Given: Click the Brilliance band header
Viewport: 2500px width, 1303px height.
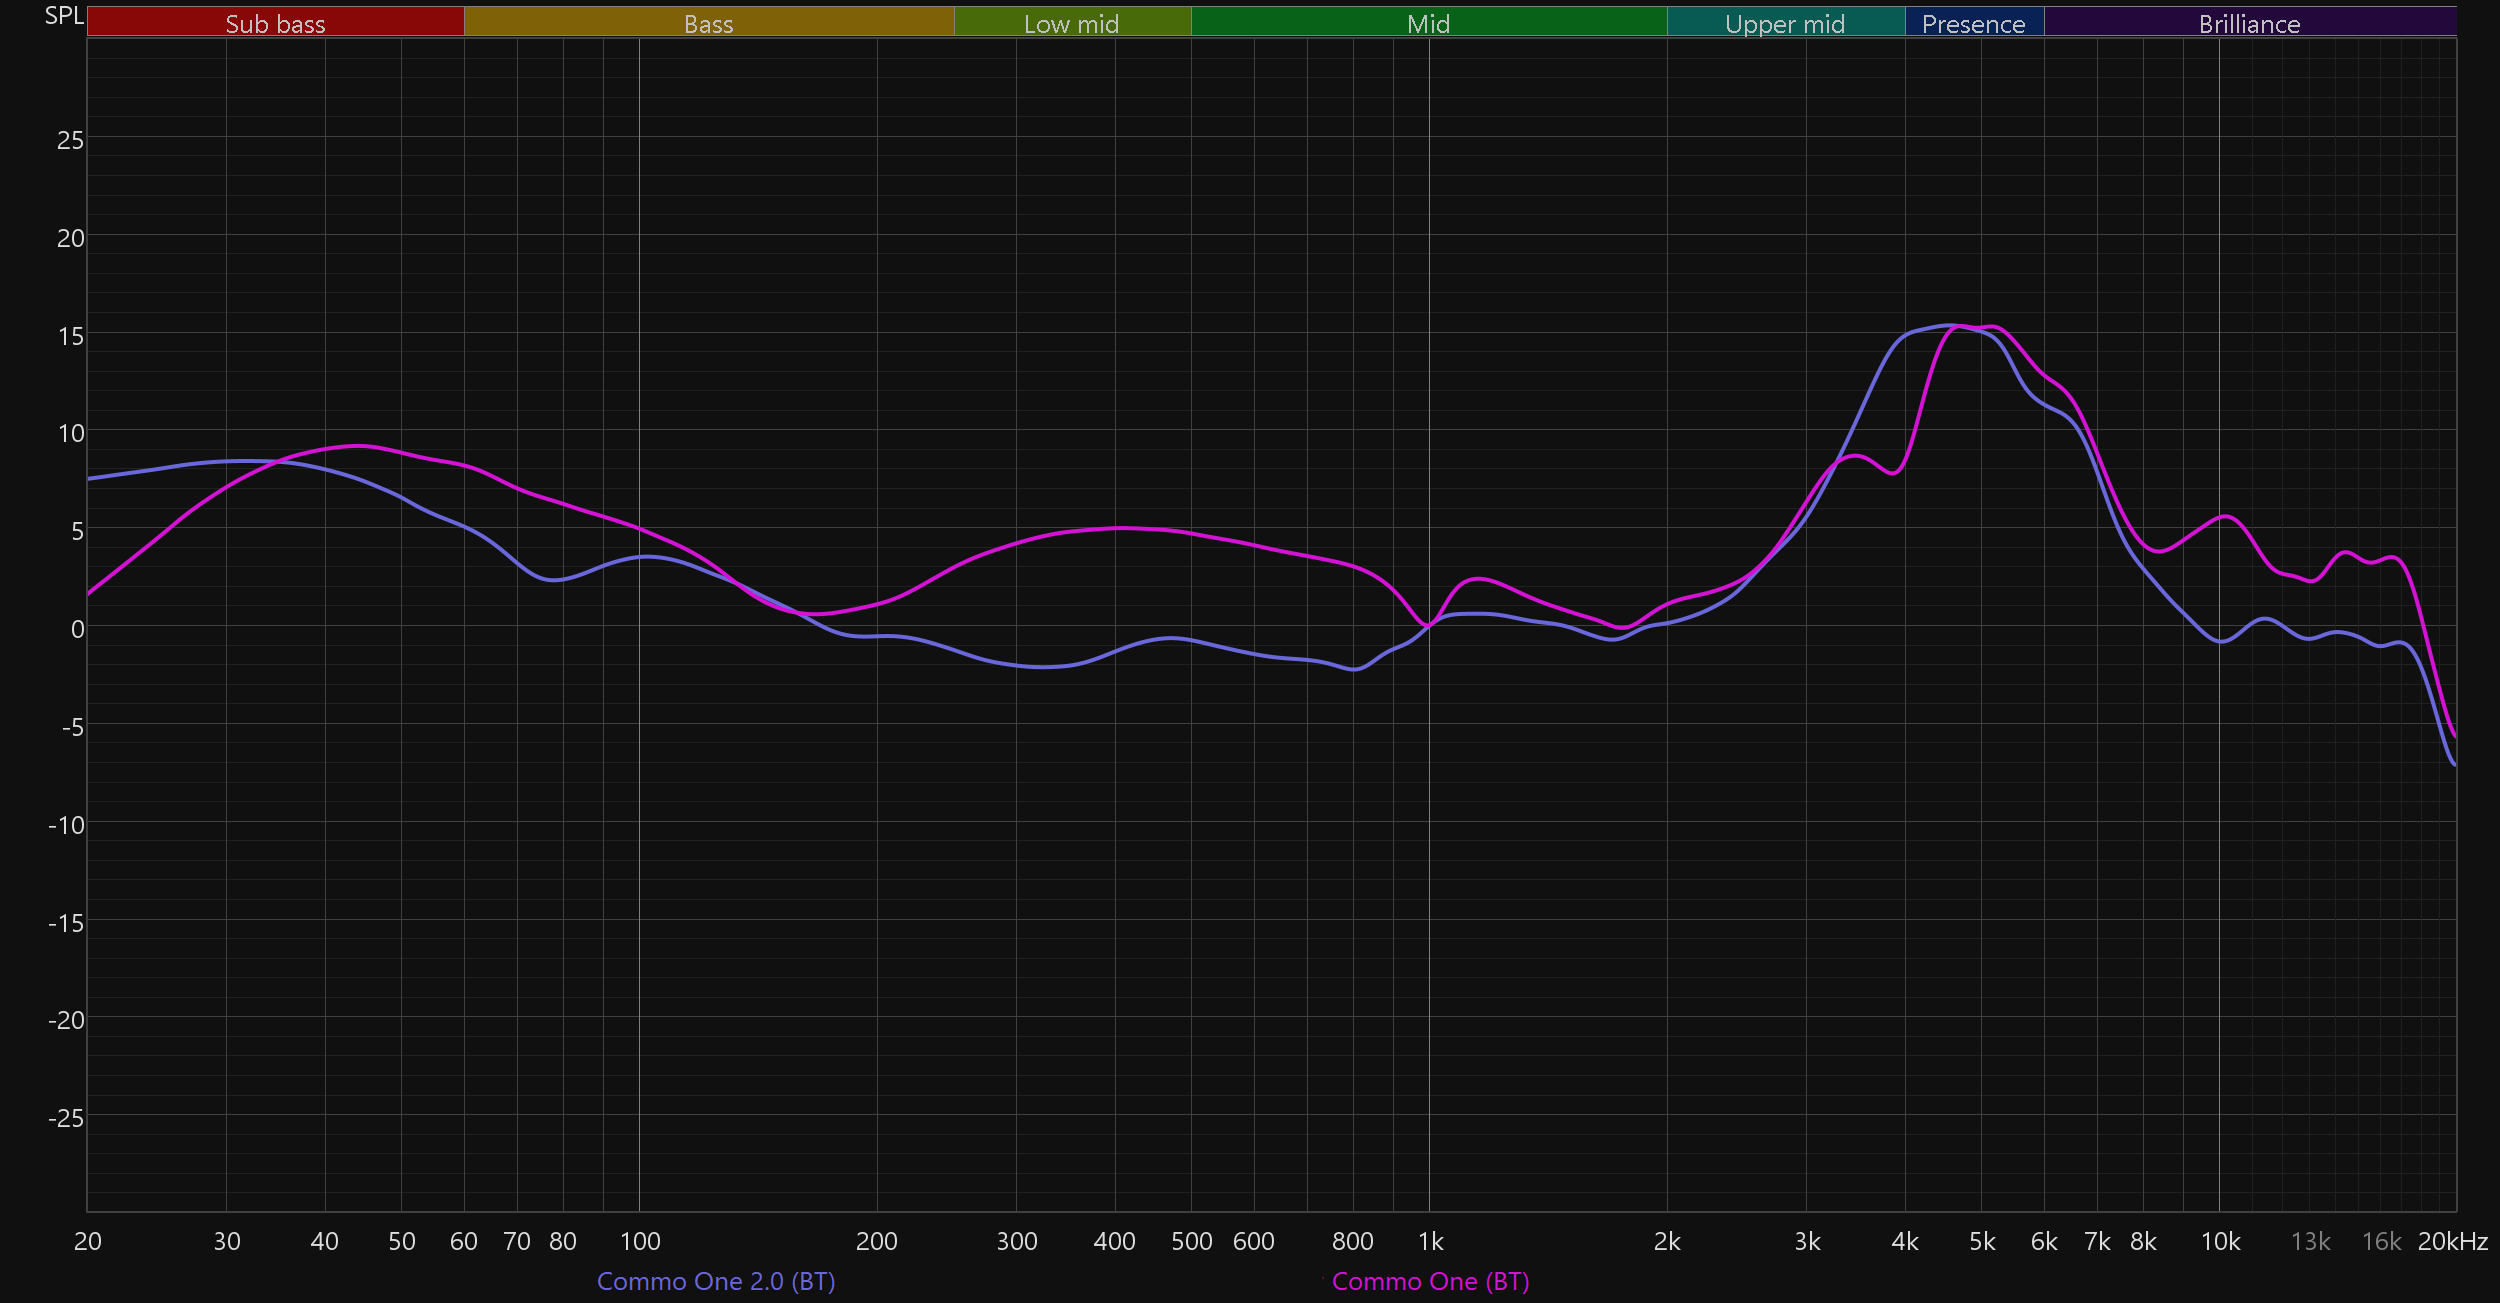Looking at the screenshot, I should tap(2249, 23).
